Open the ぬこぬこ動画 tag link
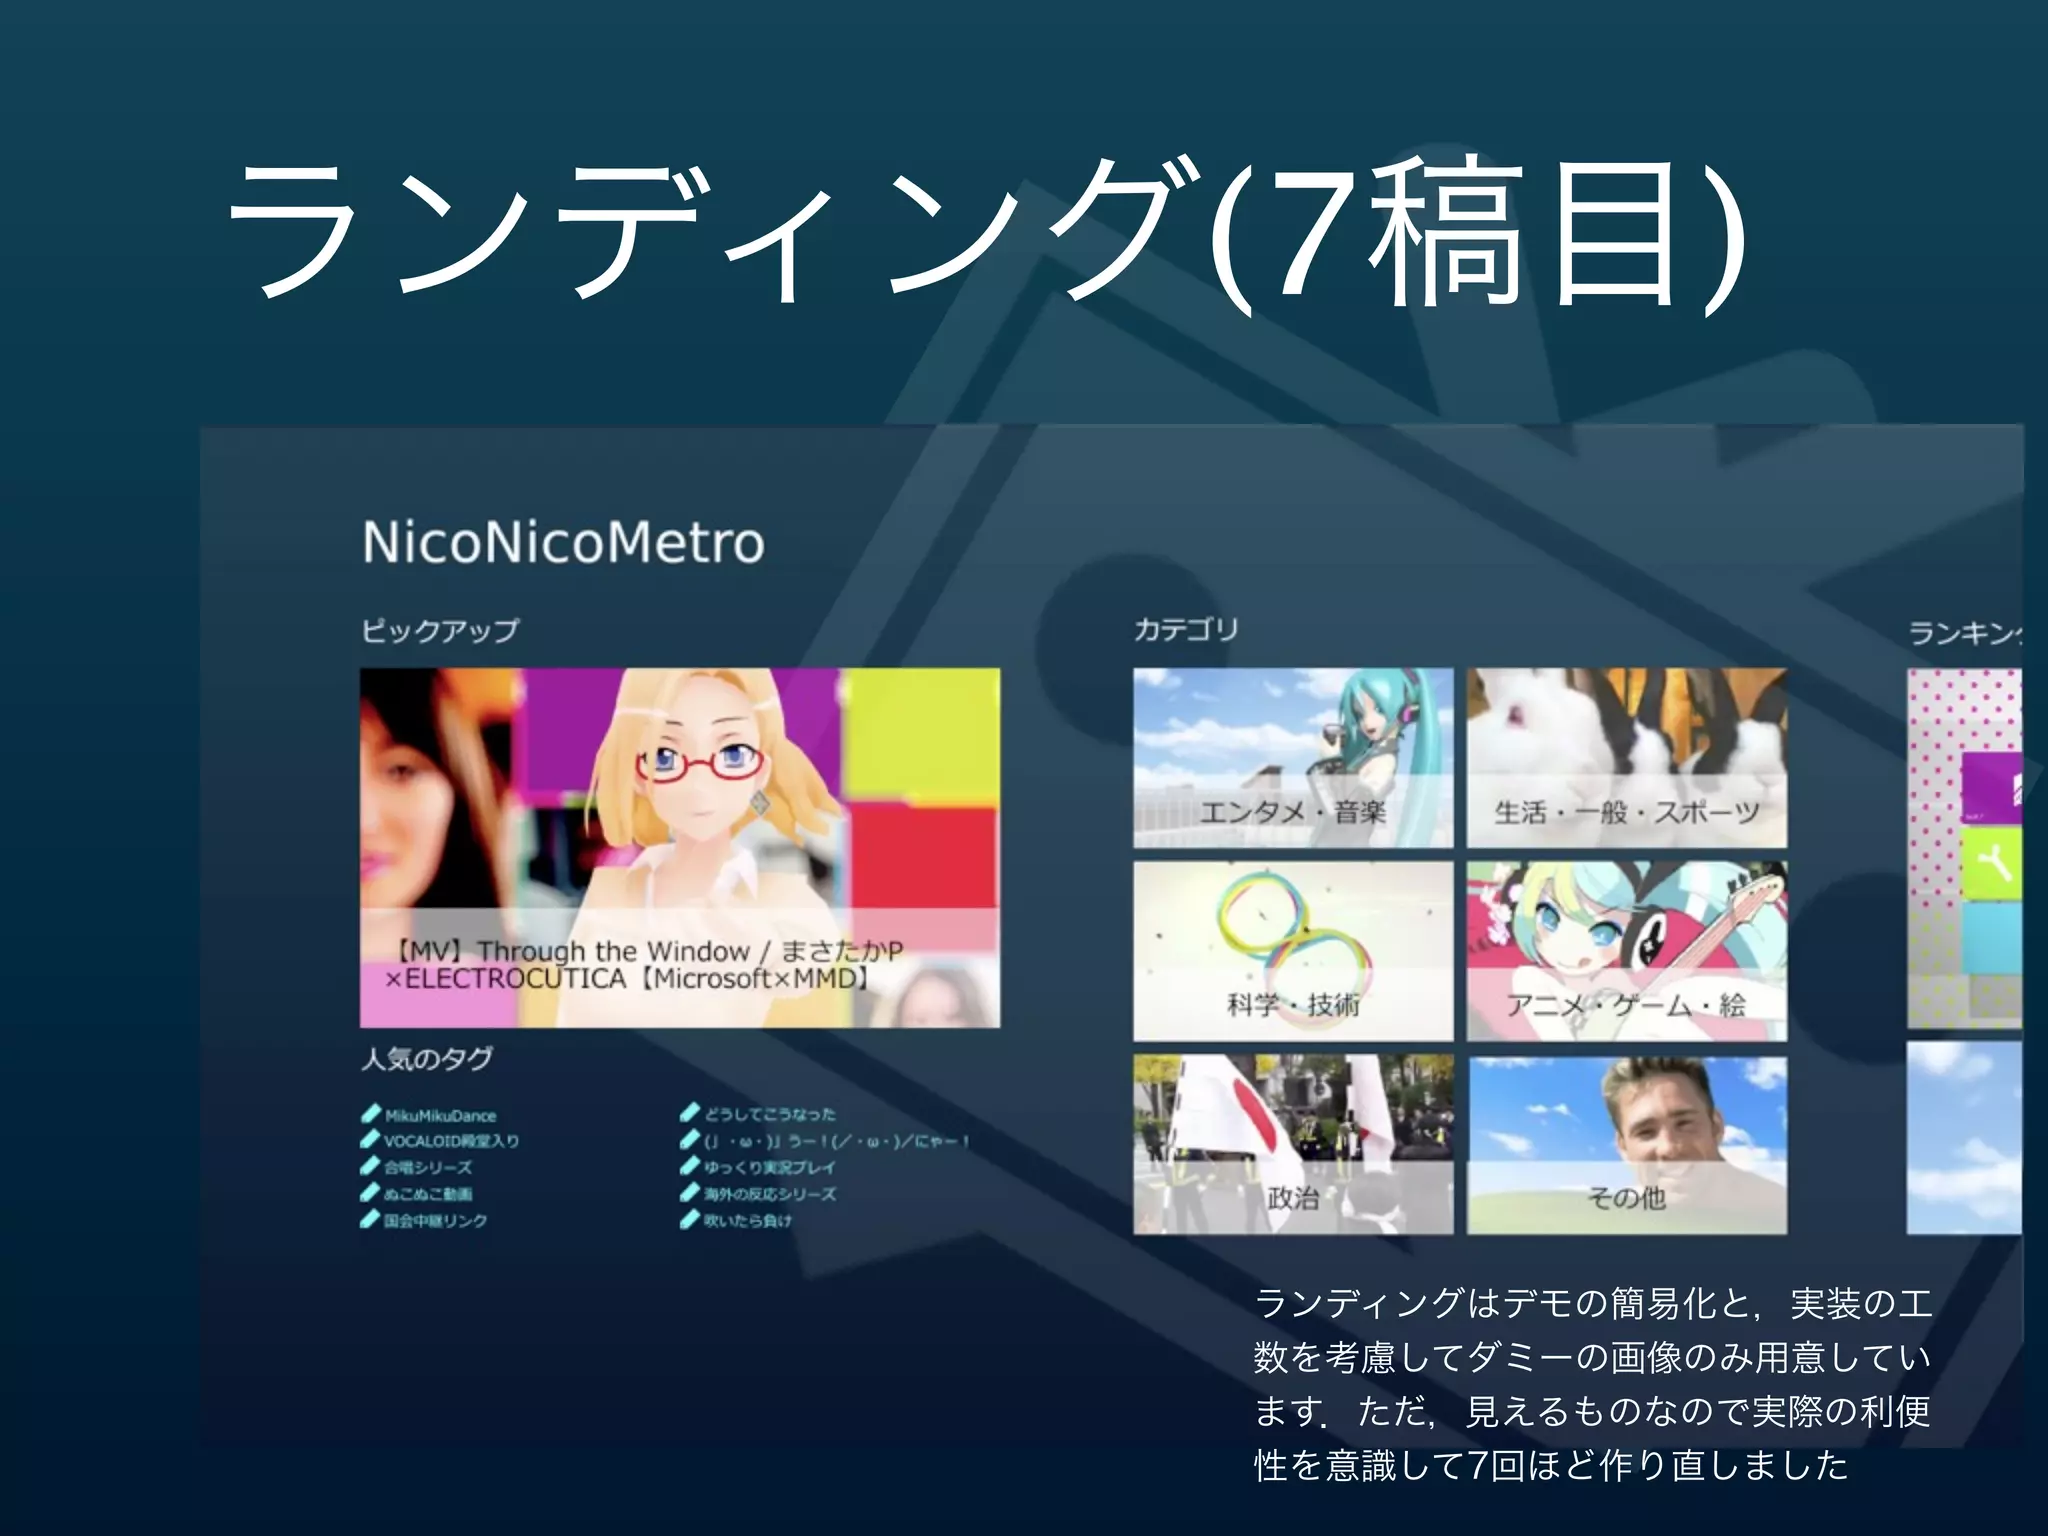Viewport: 2048px width, 1536px height. click(429, 1194)
